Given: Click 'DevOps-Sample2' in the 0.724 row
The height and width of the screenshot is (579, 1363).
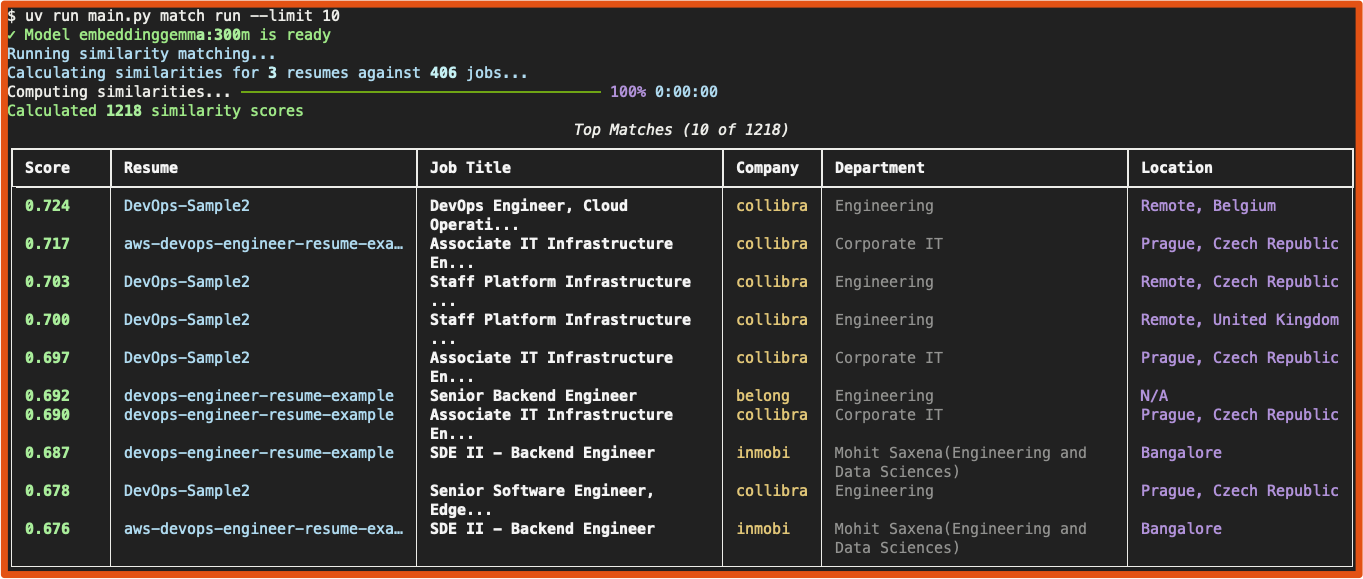Looking at the screenshot, I should [x=187, y=206].
